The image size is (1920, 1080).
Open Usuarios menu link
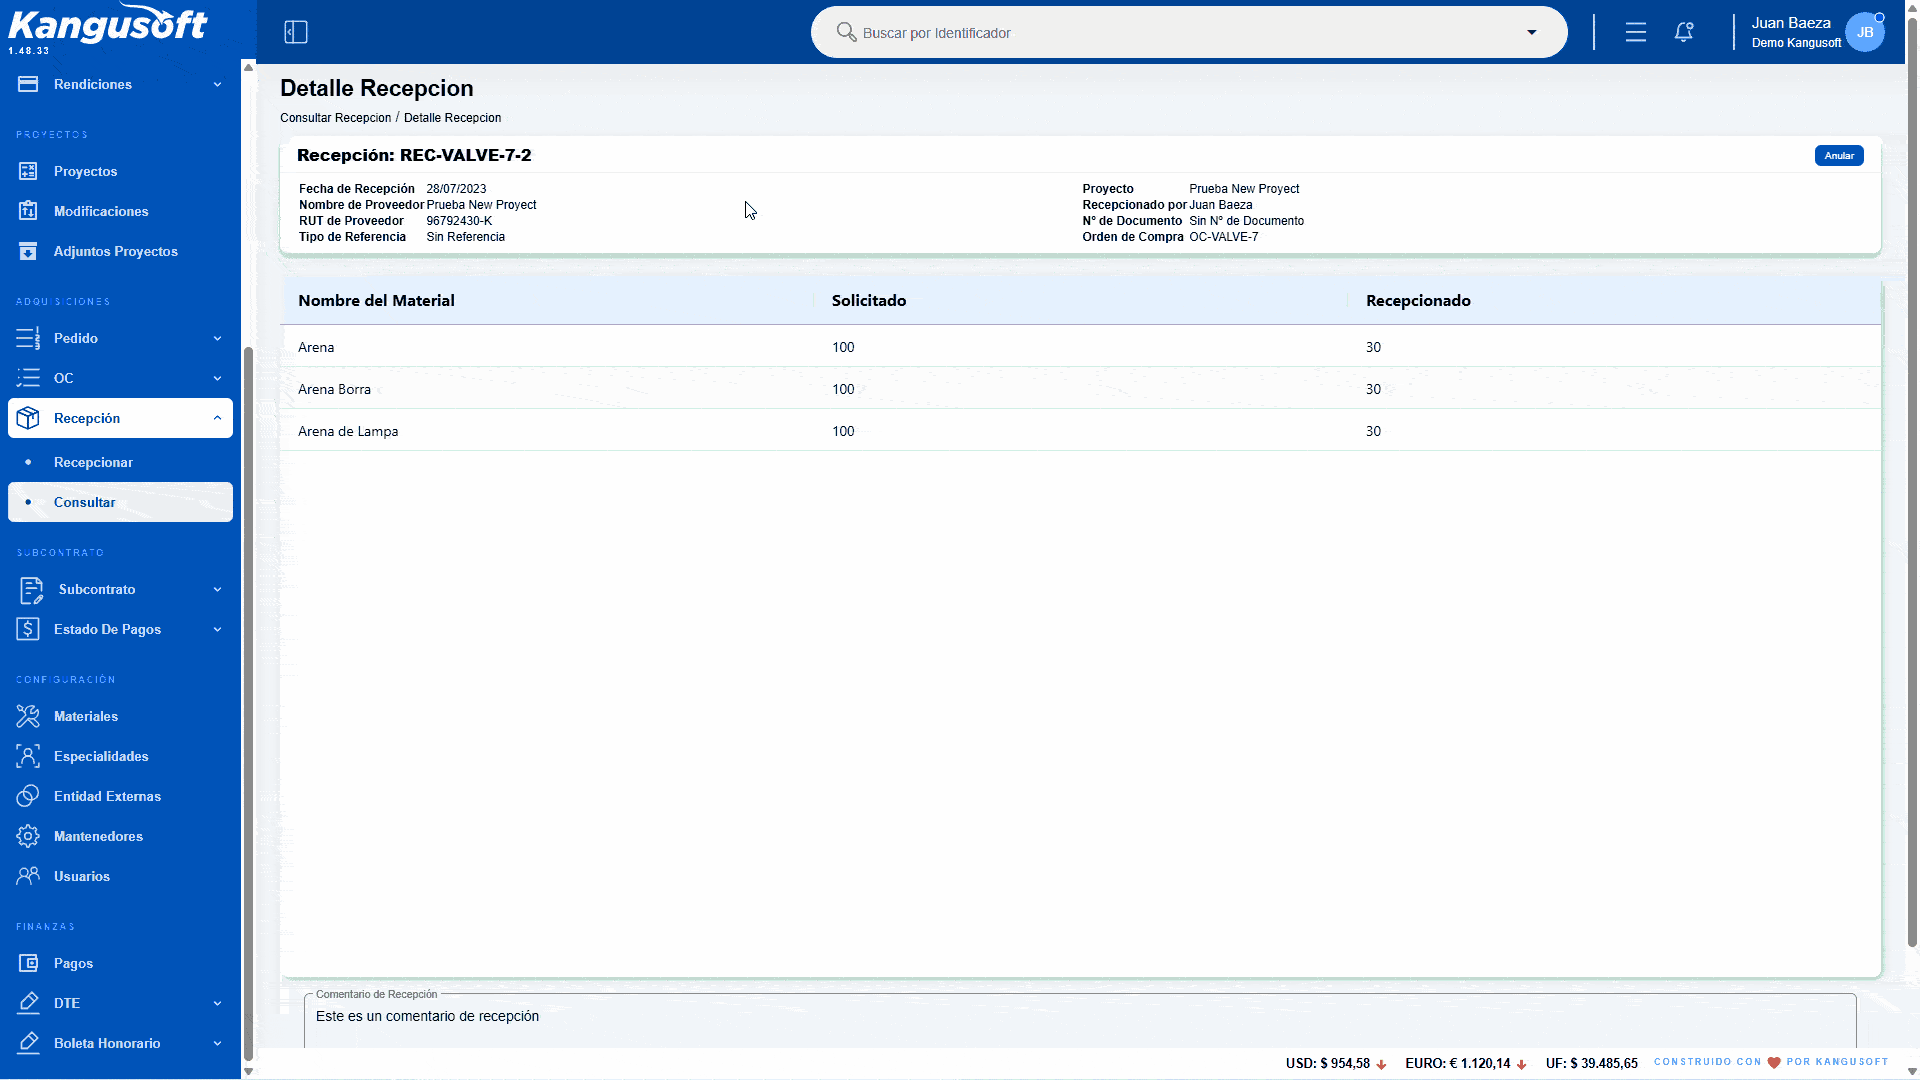(120, 876)
